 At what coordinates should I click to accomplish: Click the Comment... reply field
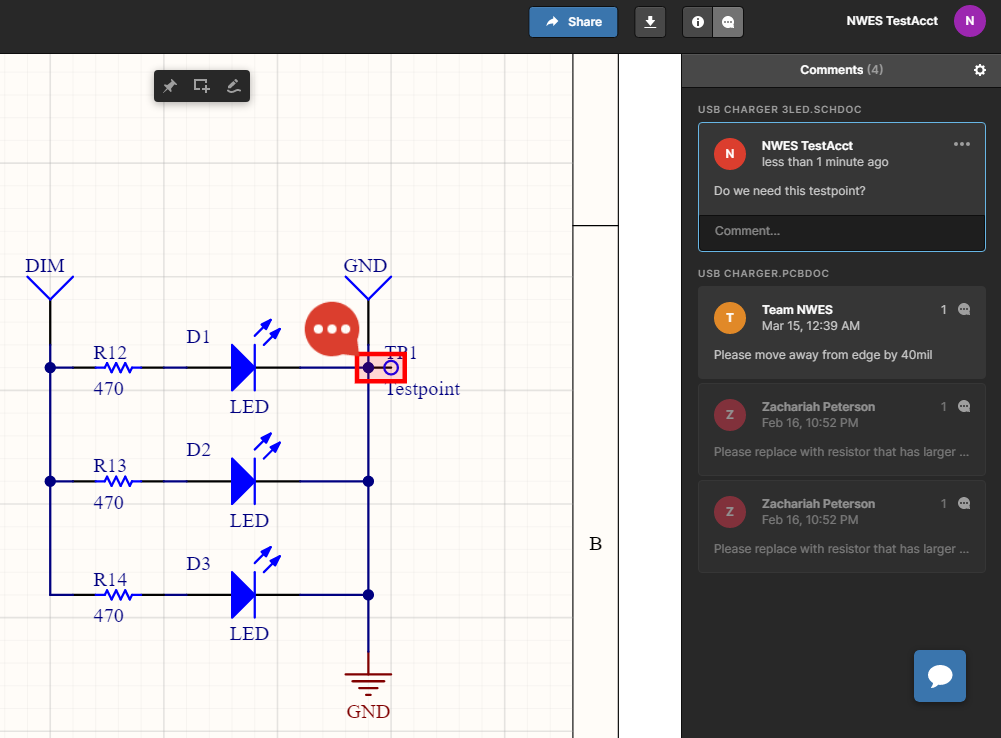pyautogui.click(x=842, y=232)
